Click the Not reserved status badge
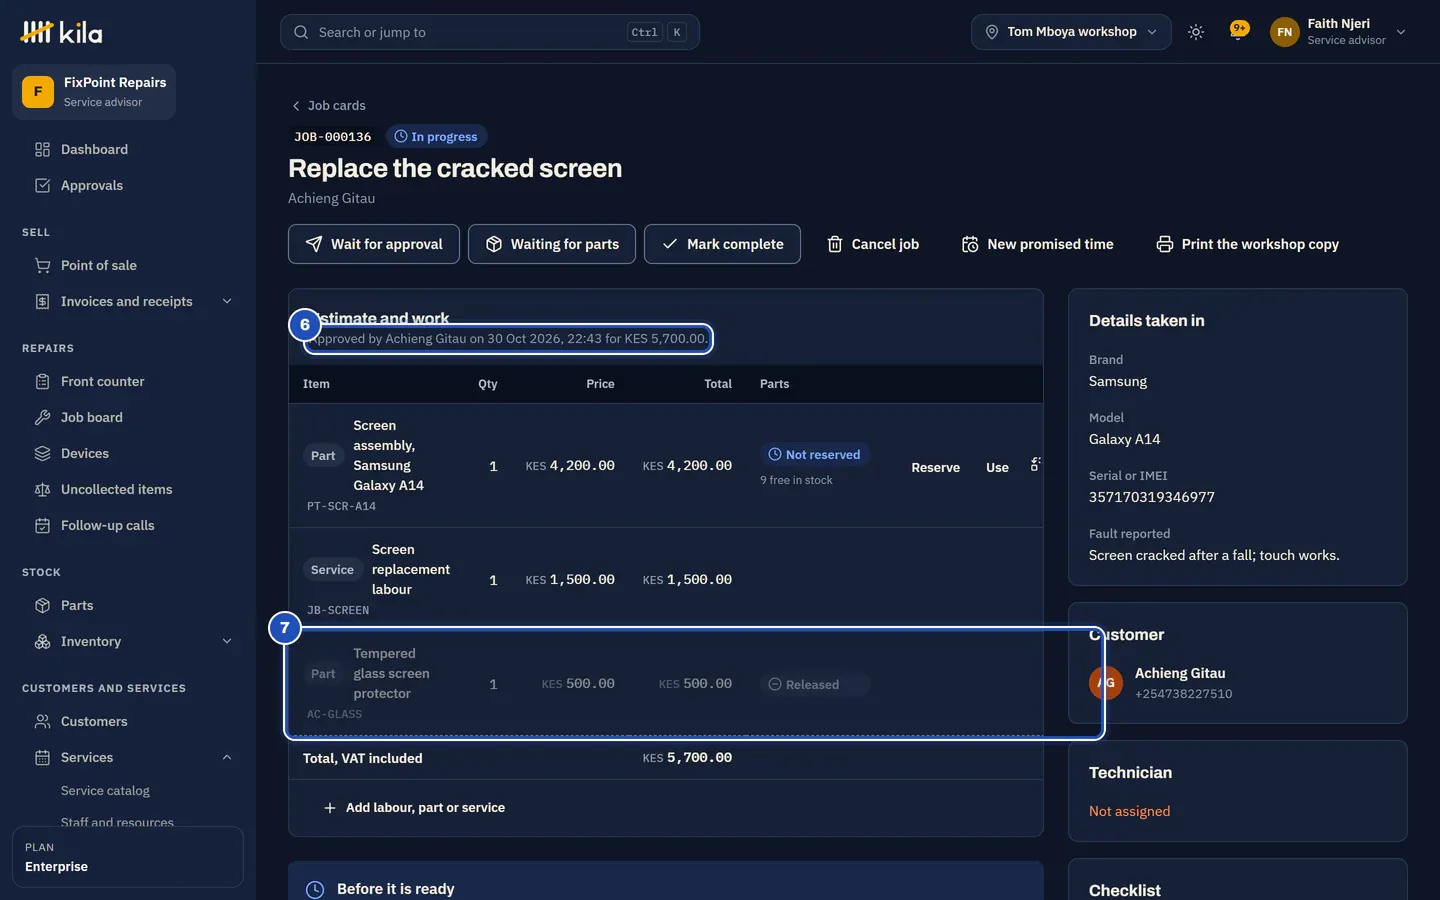Image resolution: width=1440 pixels, height=900 pixels. coord(814,455)
